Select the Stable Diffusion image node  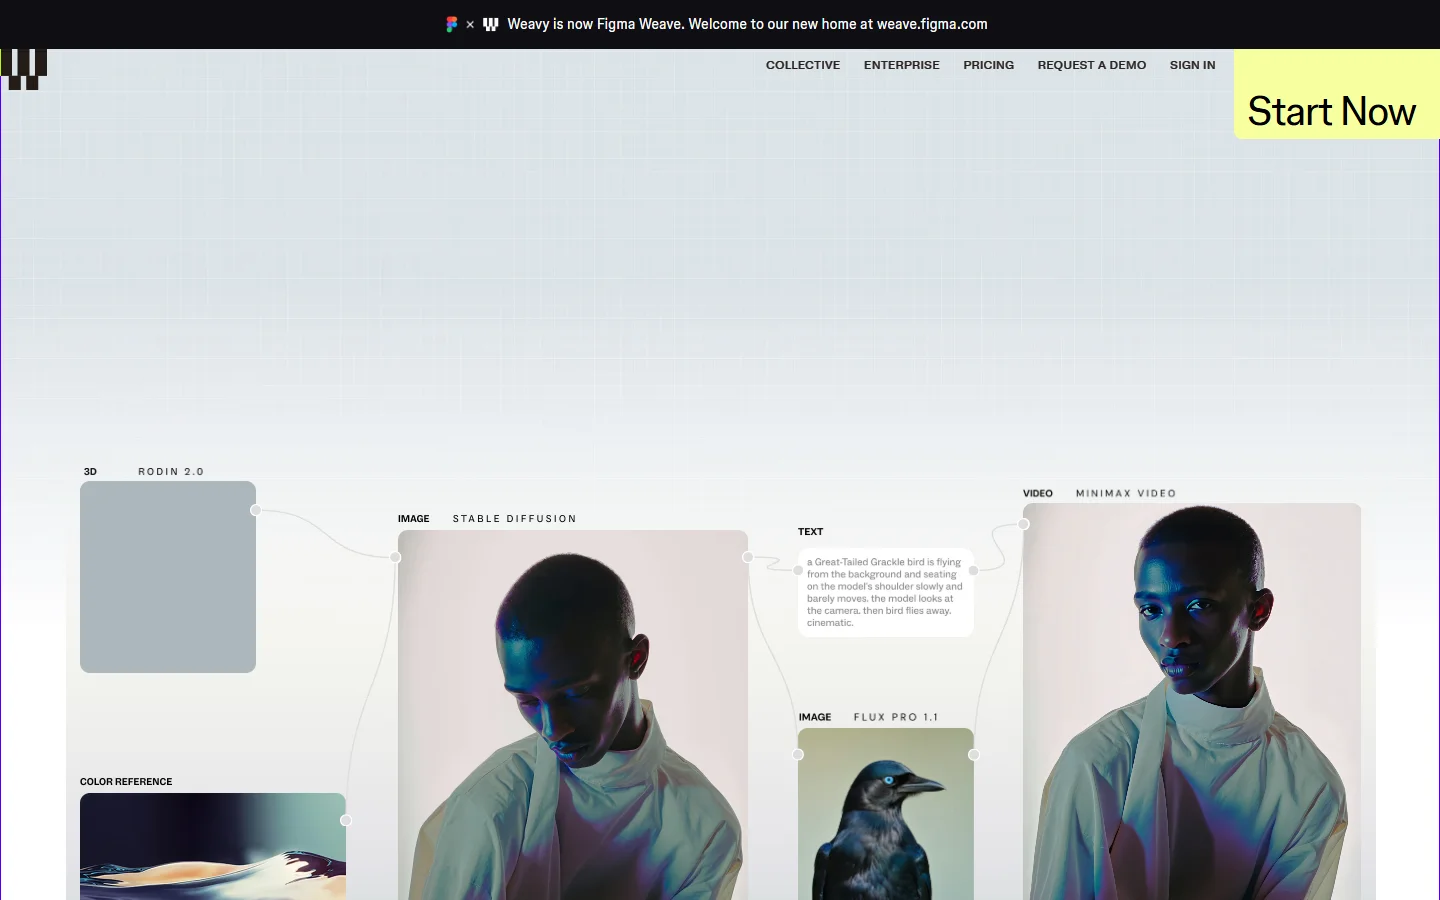(573, 715)
